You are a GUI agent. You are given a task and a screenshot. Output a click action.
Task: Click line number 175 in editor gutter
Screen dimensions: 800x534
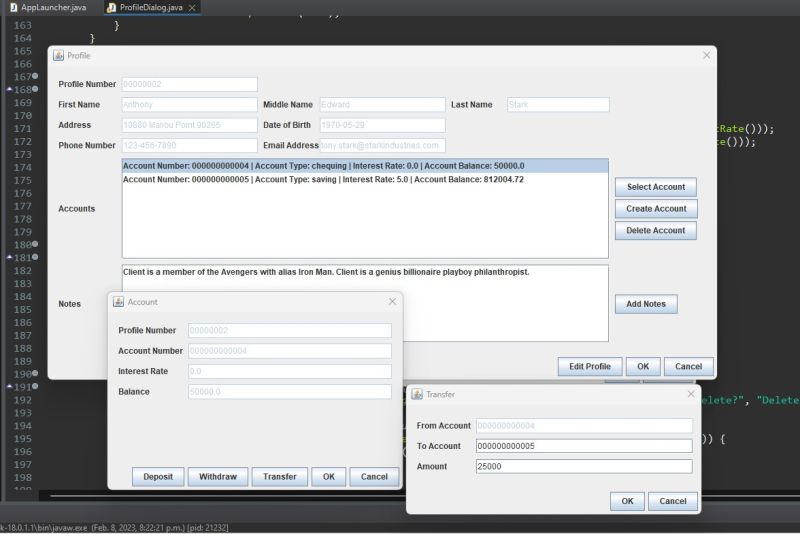click(22, 181)
